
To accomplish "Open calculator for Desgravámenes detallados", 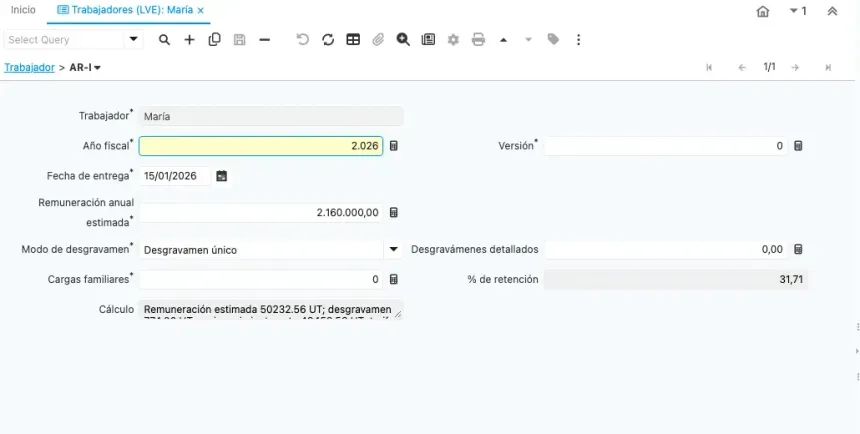I will (x=798, y=249).
